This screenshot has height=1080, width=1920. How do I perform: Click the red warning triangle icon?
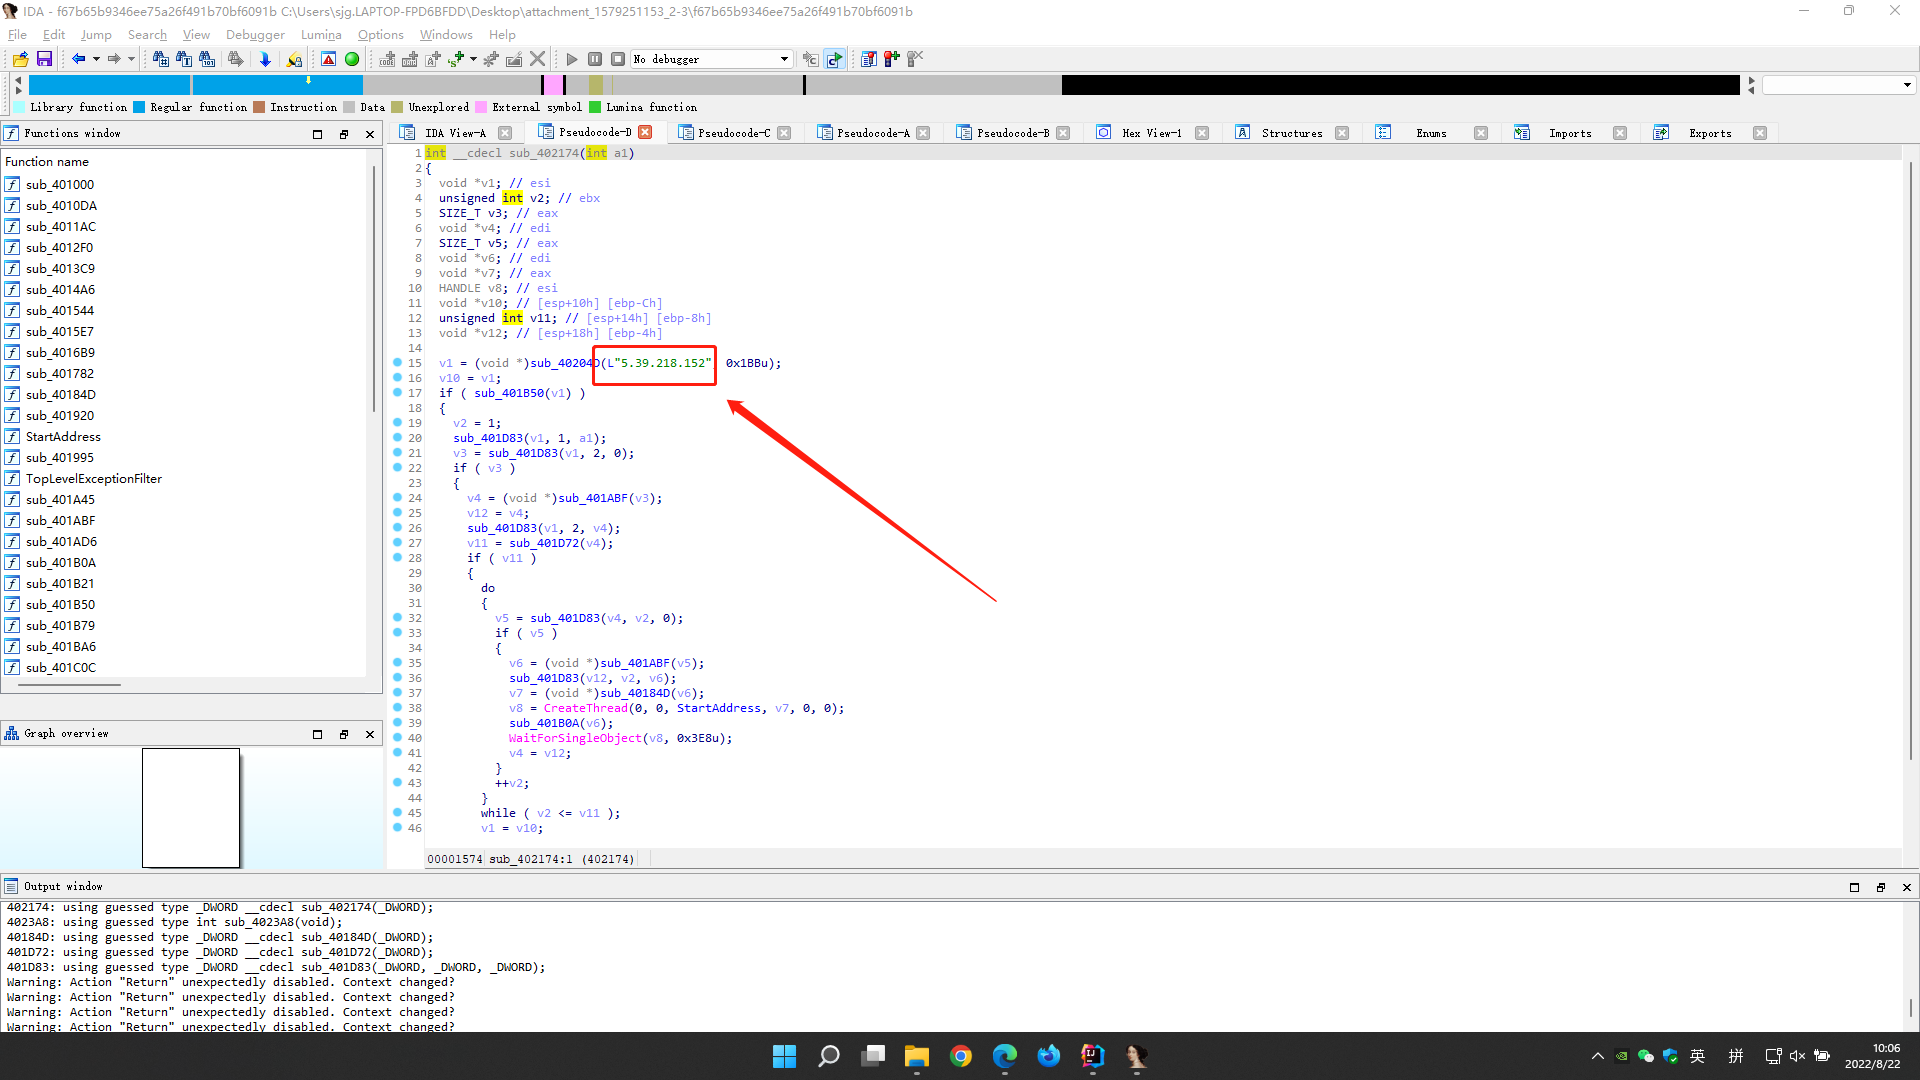pos(328,59)
